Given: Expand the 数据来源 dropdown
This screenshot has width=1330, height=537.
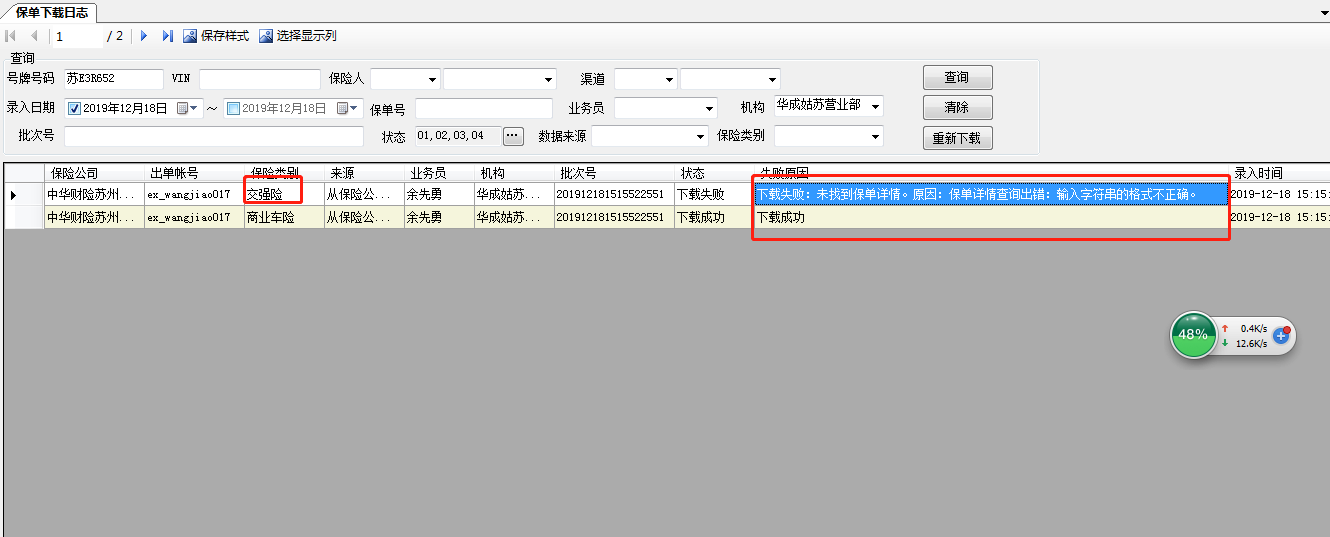Looking at the screenshot, I should [700, 136].
